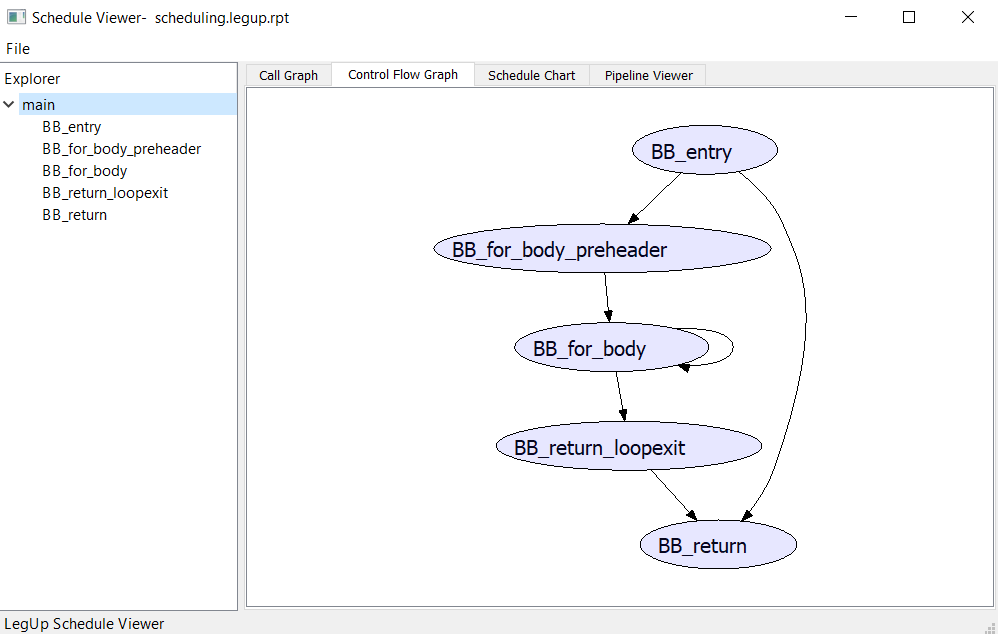Image resolution: width=998 pixels, height=634 pixels.
Task: Click the BB_for_body_preheader graph node
Action: click(x=602, y=249)
